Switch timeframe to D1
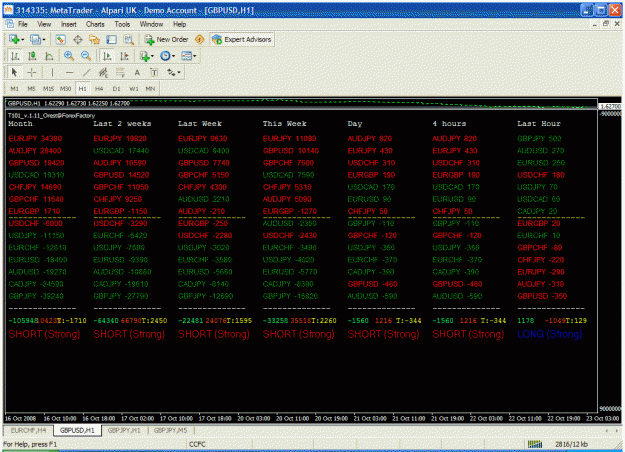This screenshot has width=625, height=452. 116,88
